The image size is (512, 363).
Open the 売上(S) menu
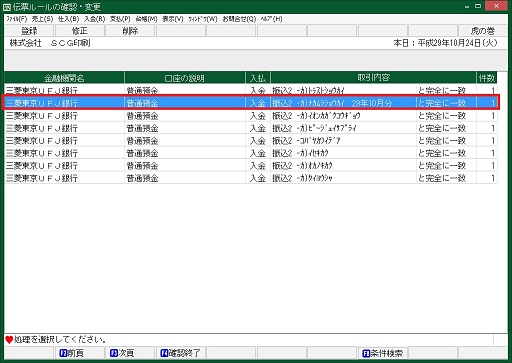pyautogui.click(x=42, y=19)
